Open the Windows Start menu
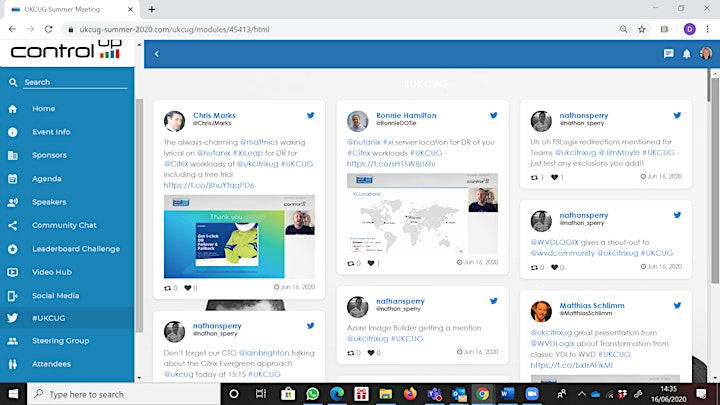Image resolution: width=720 pixels, height=405 pixels. (13, 394)
